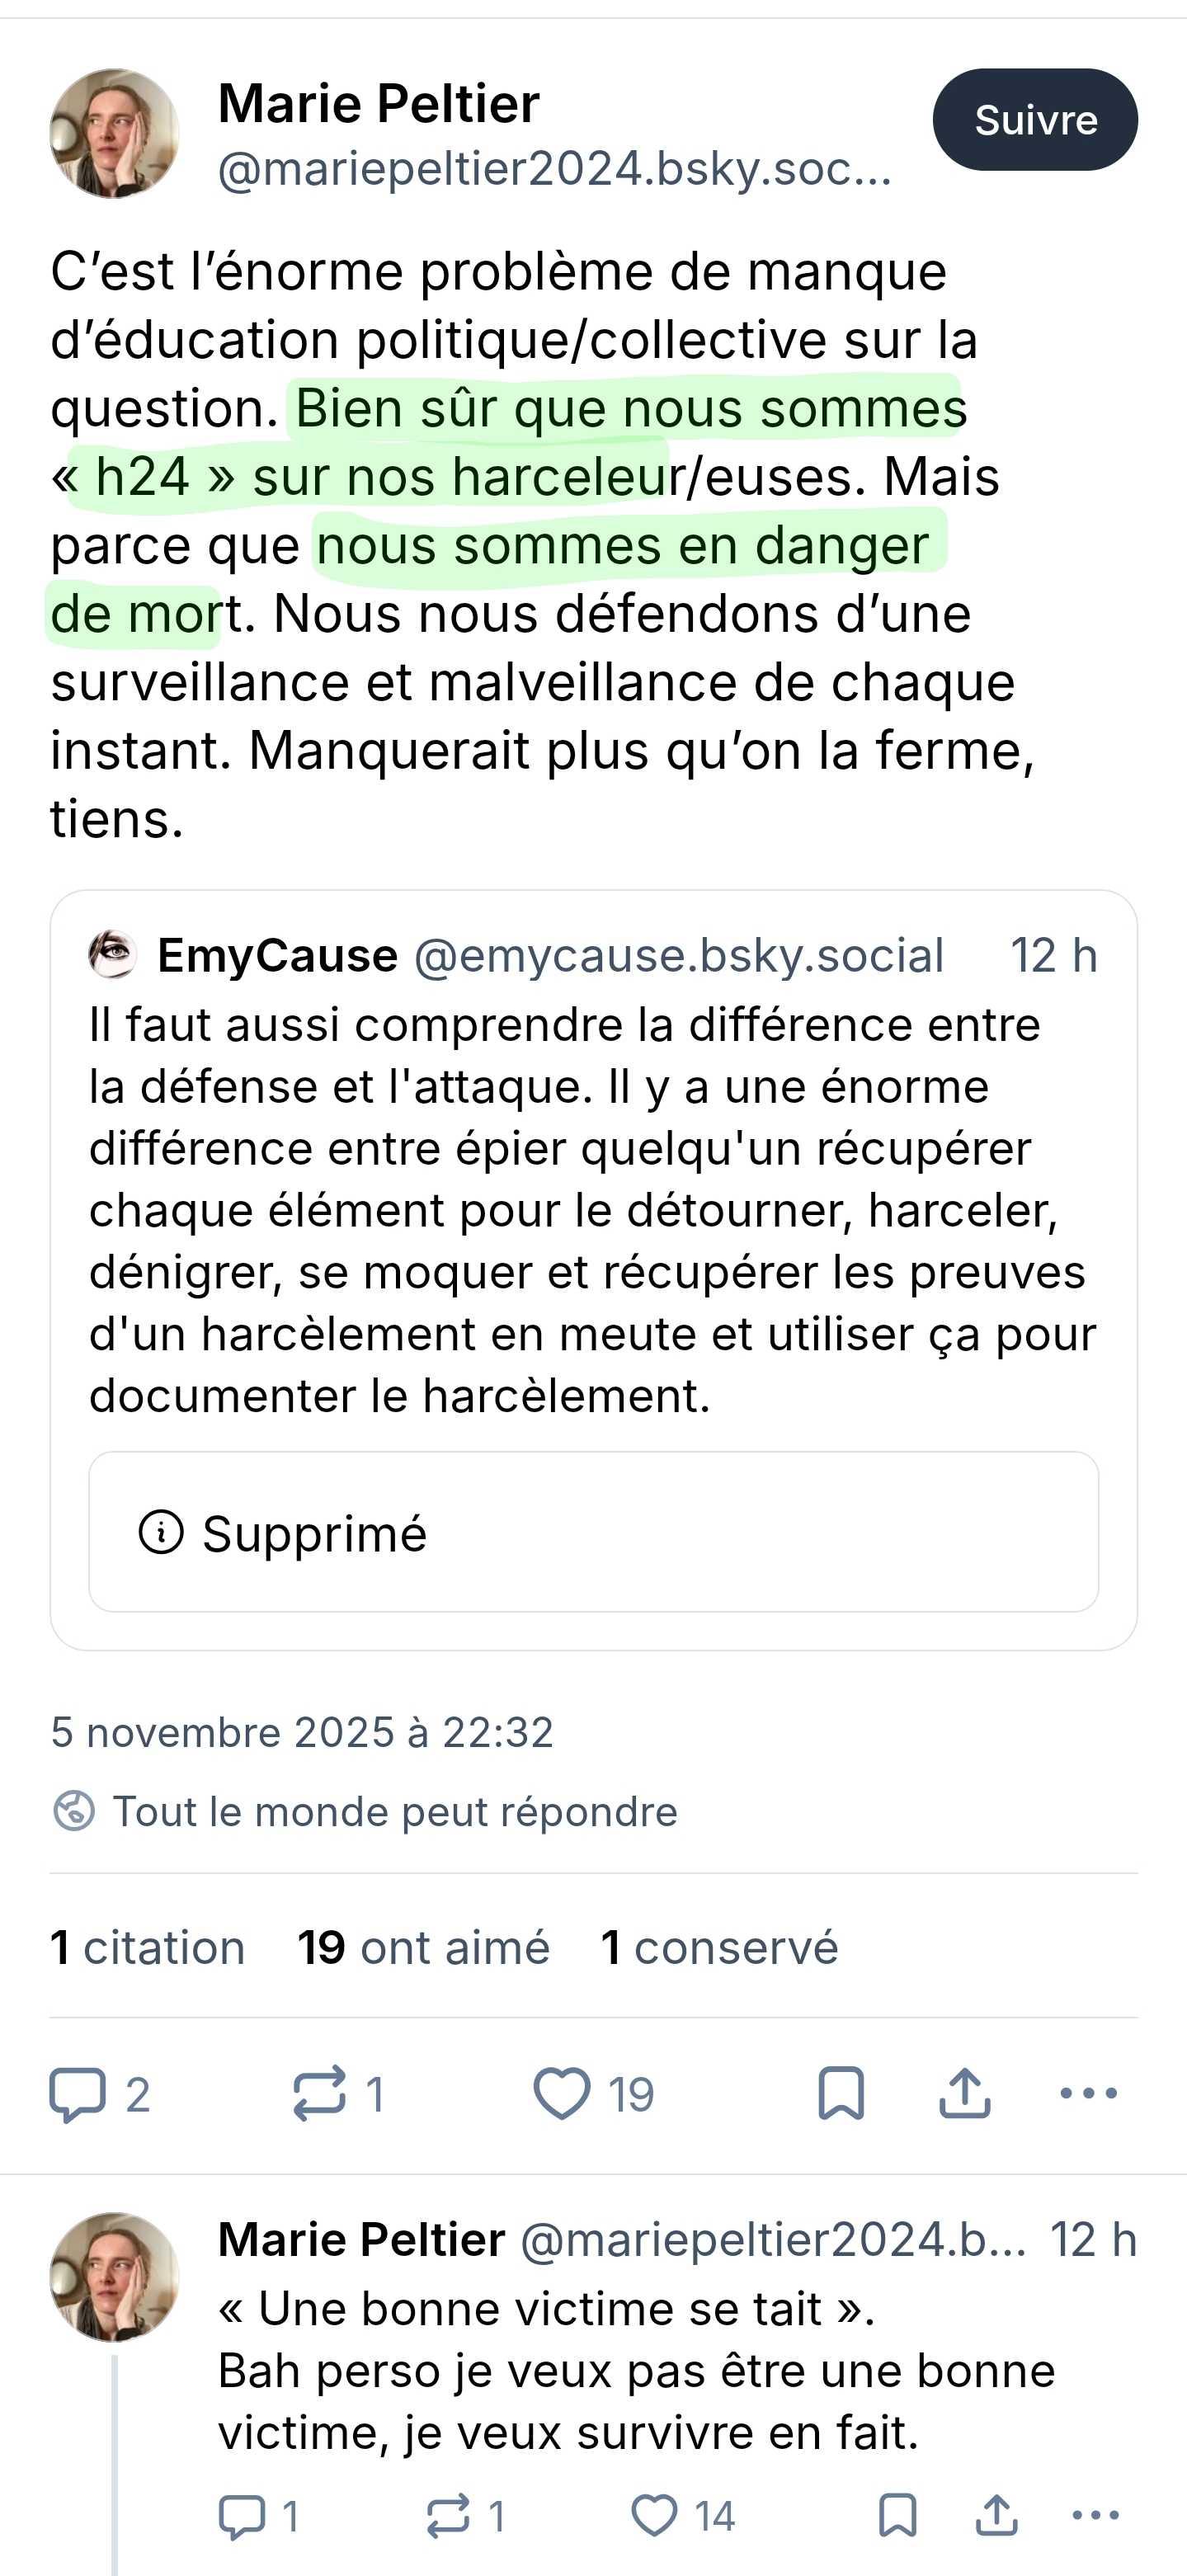Repost the main post via repost icon
1187x2576 pixels.
[320, 2093]
